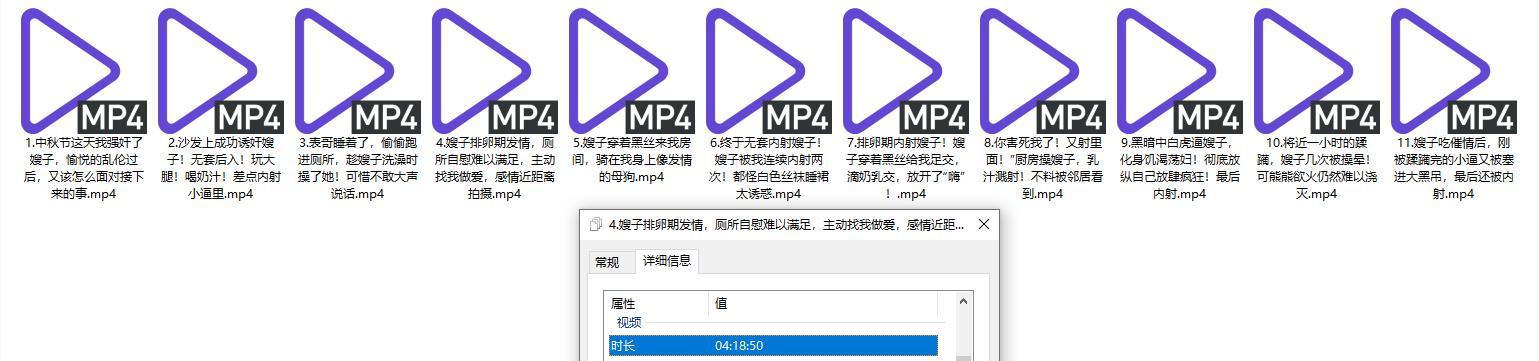Select the MP4 file icon numbered 10
The width and height of the screenshot is (1539, 361).
pos(1316,70)
